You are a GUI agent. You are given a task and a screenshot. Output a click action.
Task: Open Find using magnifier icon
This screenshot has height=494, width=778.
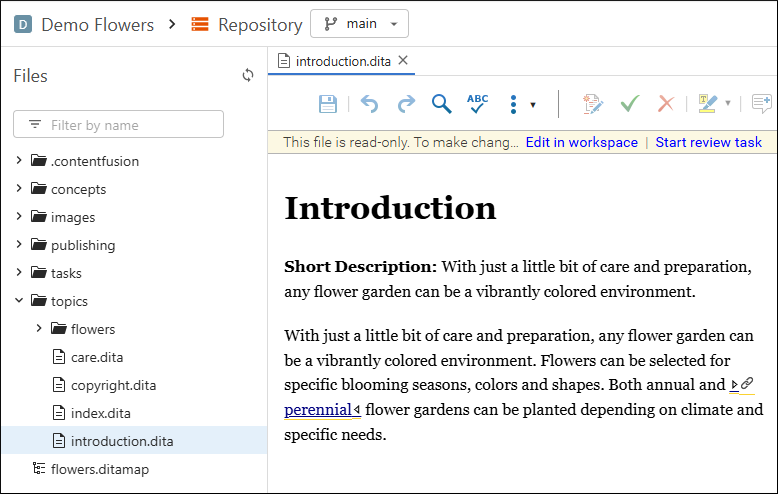coord(441,104)
